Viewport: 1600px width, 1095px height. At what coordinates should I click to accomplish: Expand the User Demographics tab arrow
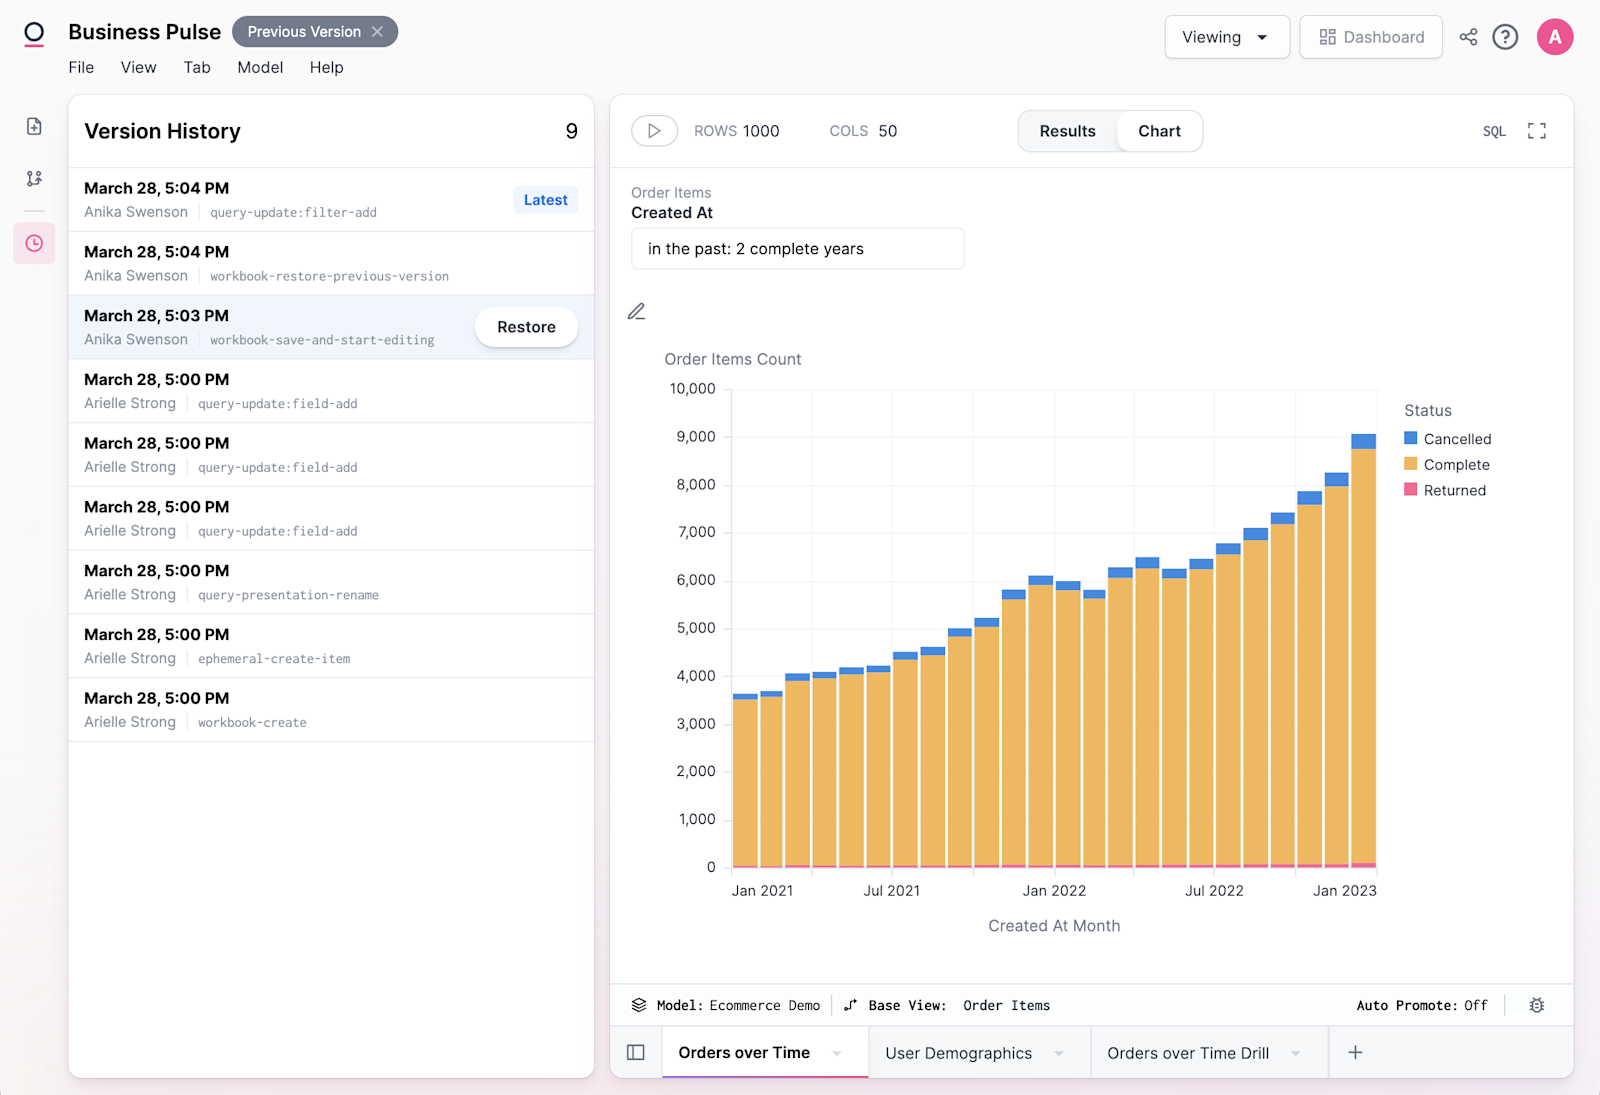1059,1053
